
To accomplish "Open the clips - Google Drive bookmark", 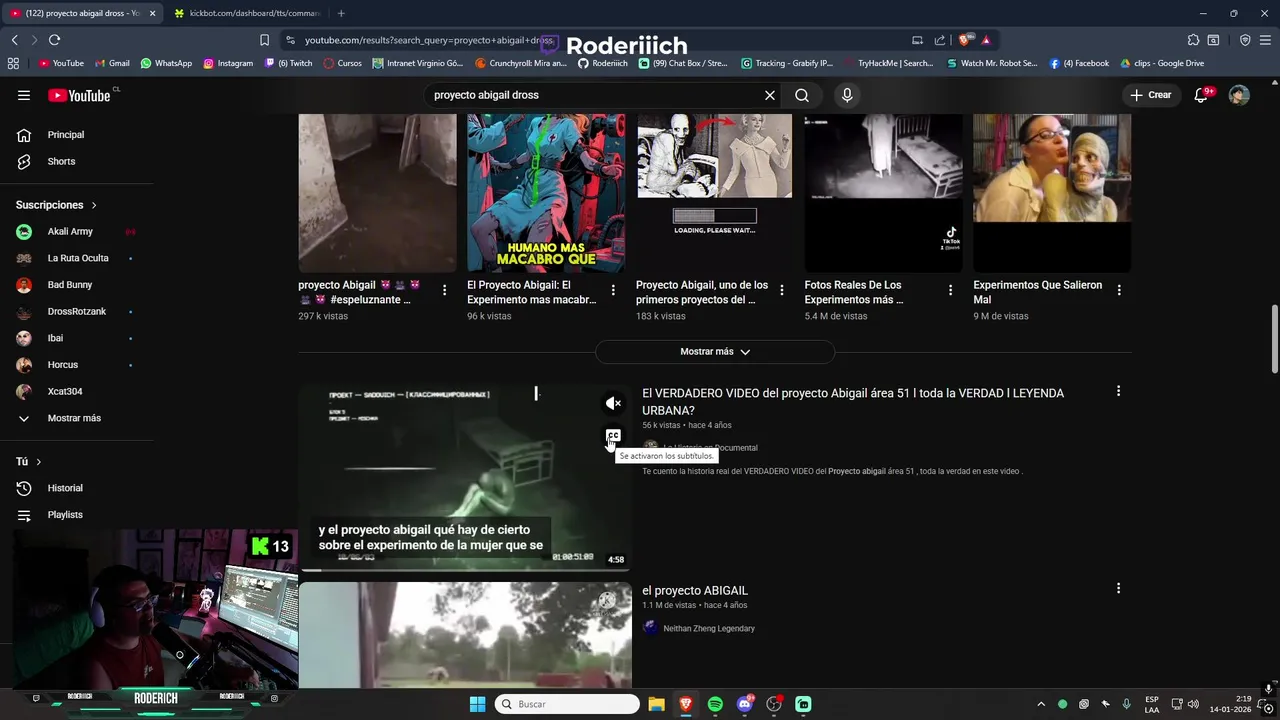I will tap(1162, 63).
